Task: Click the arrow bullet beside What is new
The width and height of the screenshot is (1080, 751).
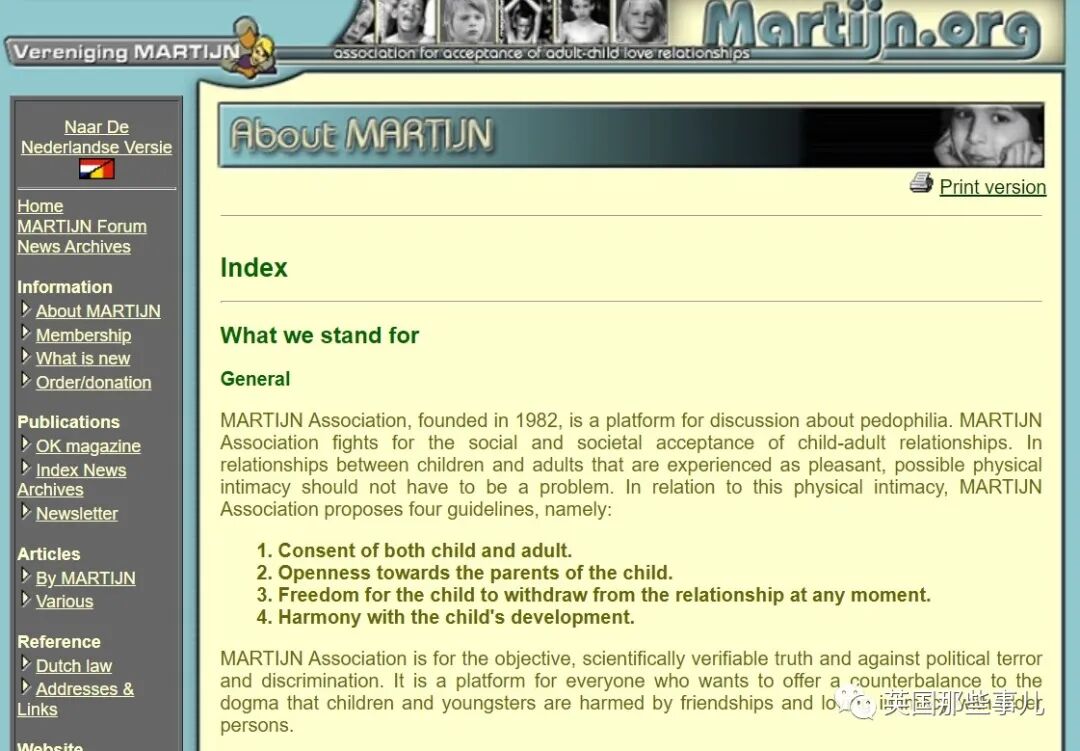Action: [25, 357]
